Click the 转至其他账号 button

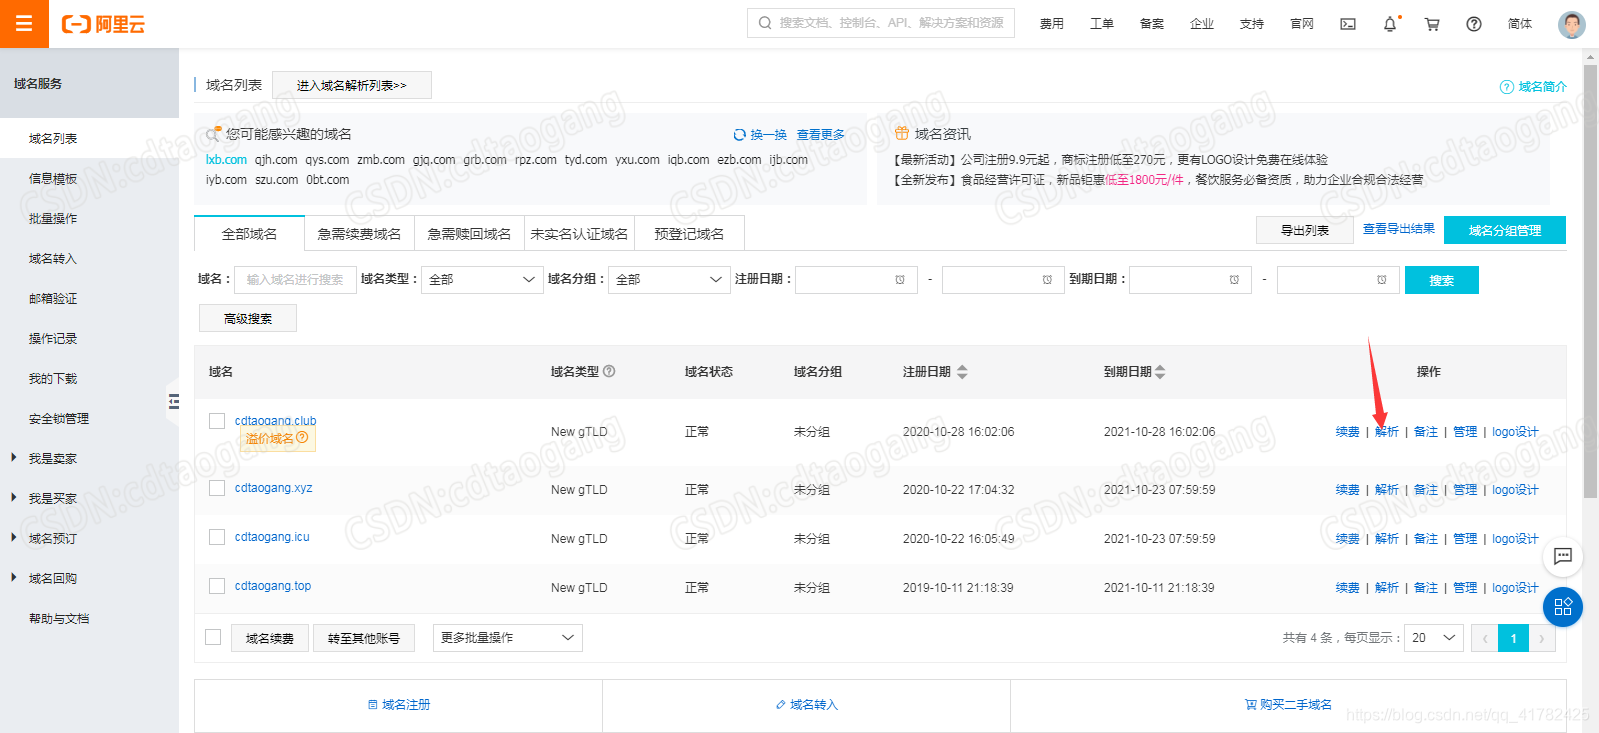click(364, 638)
